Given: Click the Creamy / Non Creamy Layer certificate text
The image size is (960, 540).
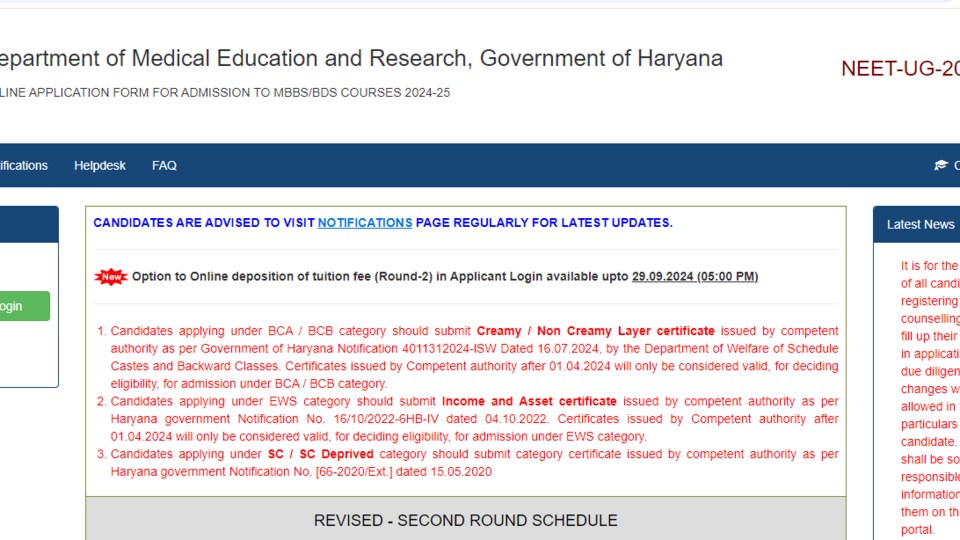Looking at the screenshot, I should [x=596, y=331].
